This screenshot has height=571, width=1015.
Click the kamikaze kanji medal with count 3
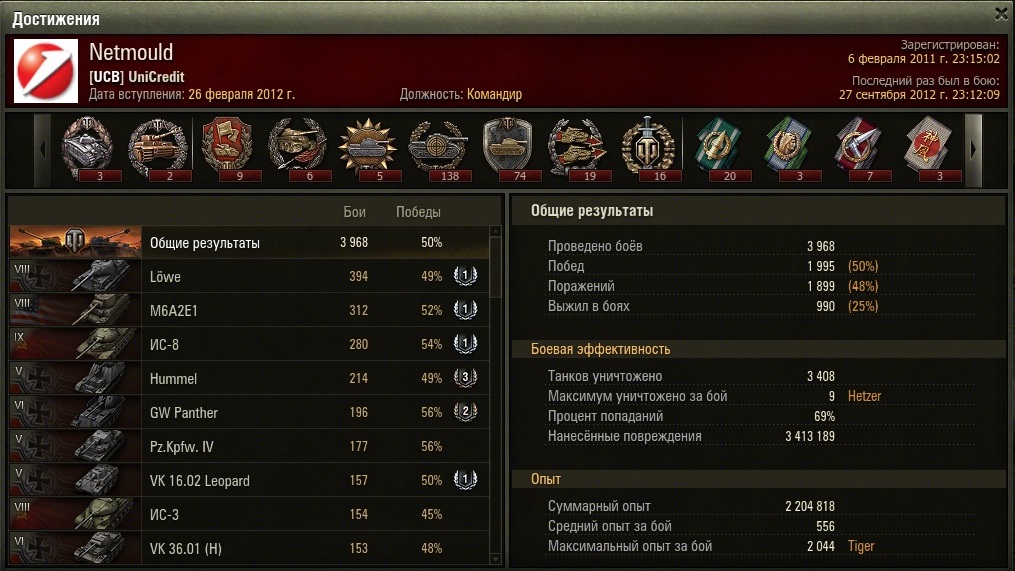[x=929, y=148]
